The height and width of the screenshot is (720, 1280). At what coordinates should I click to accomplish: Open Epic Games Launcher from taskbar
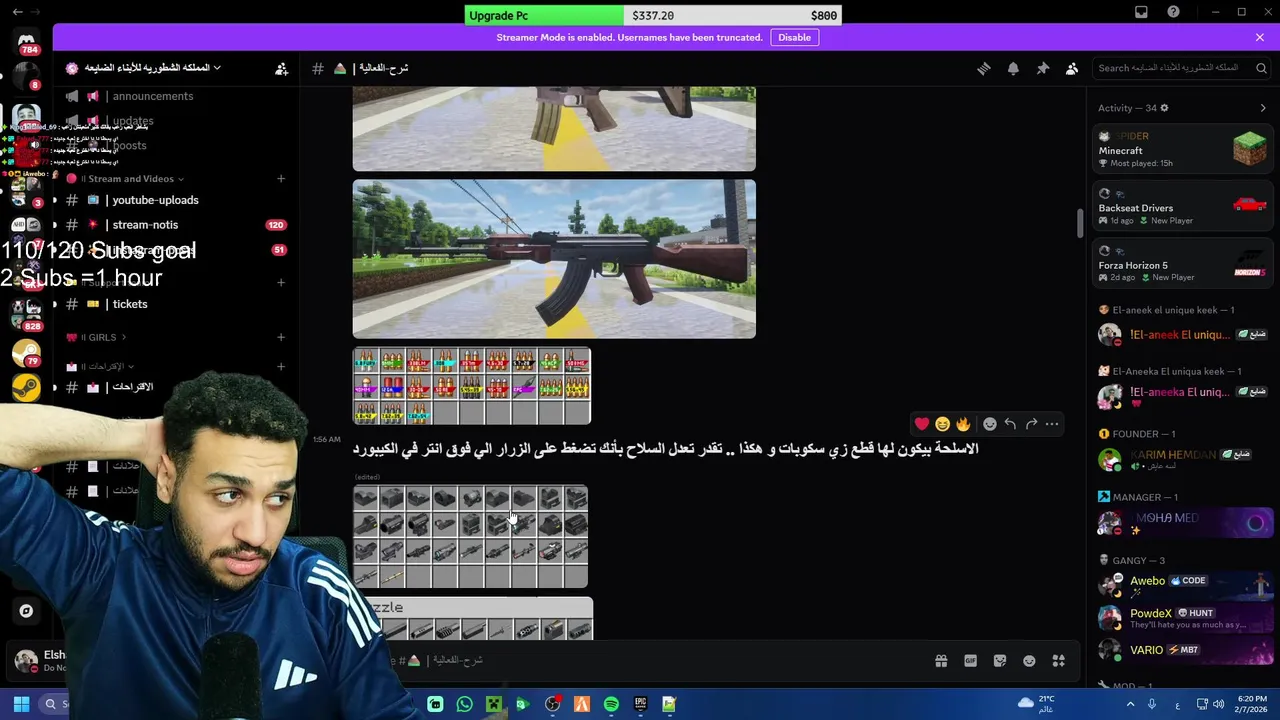[x=640, y=704]
